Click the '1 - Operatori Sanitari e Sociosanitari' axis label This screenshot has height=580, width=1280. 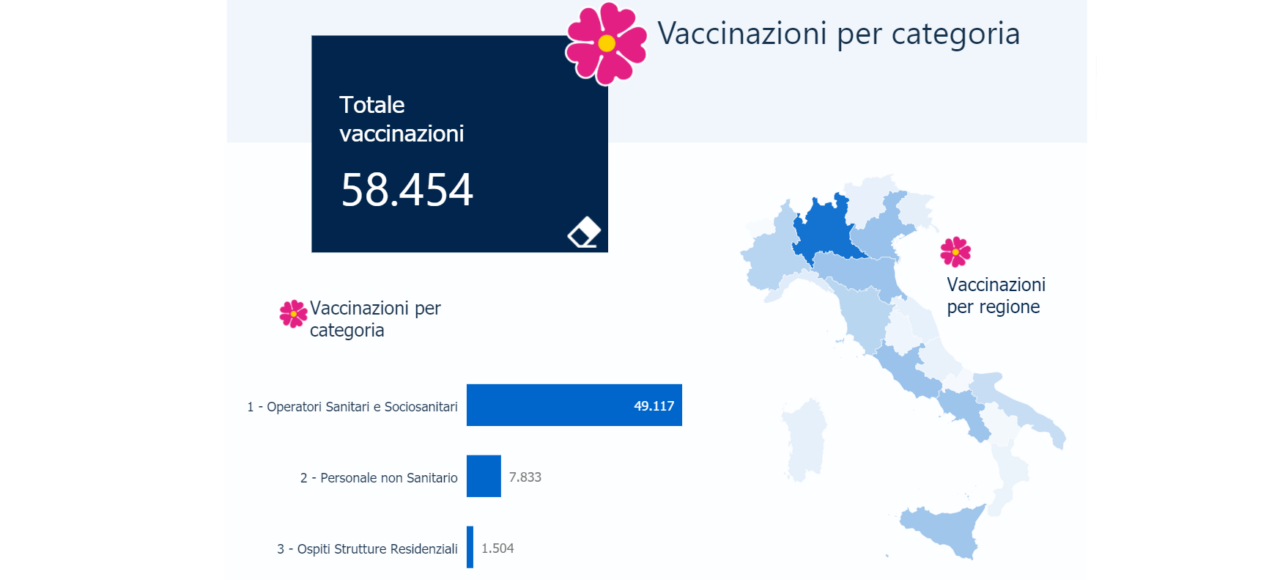click(x=353, y=407)
